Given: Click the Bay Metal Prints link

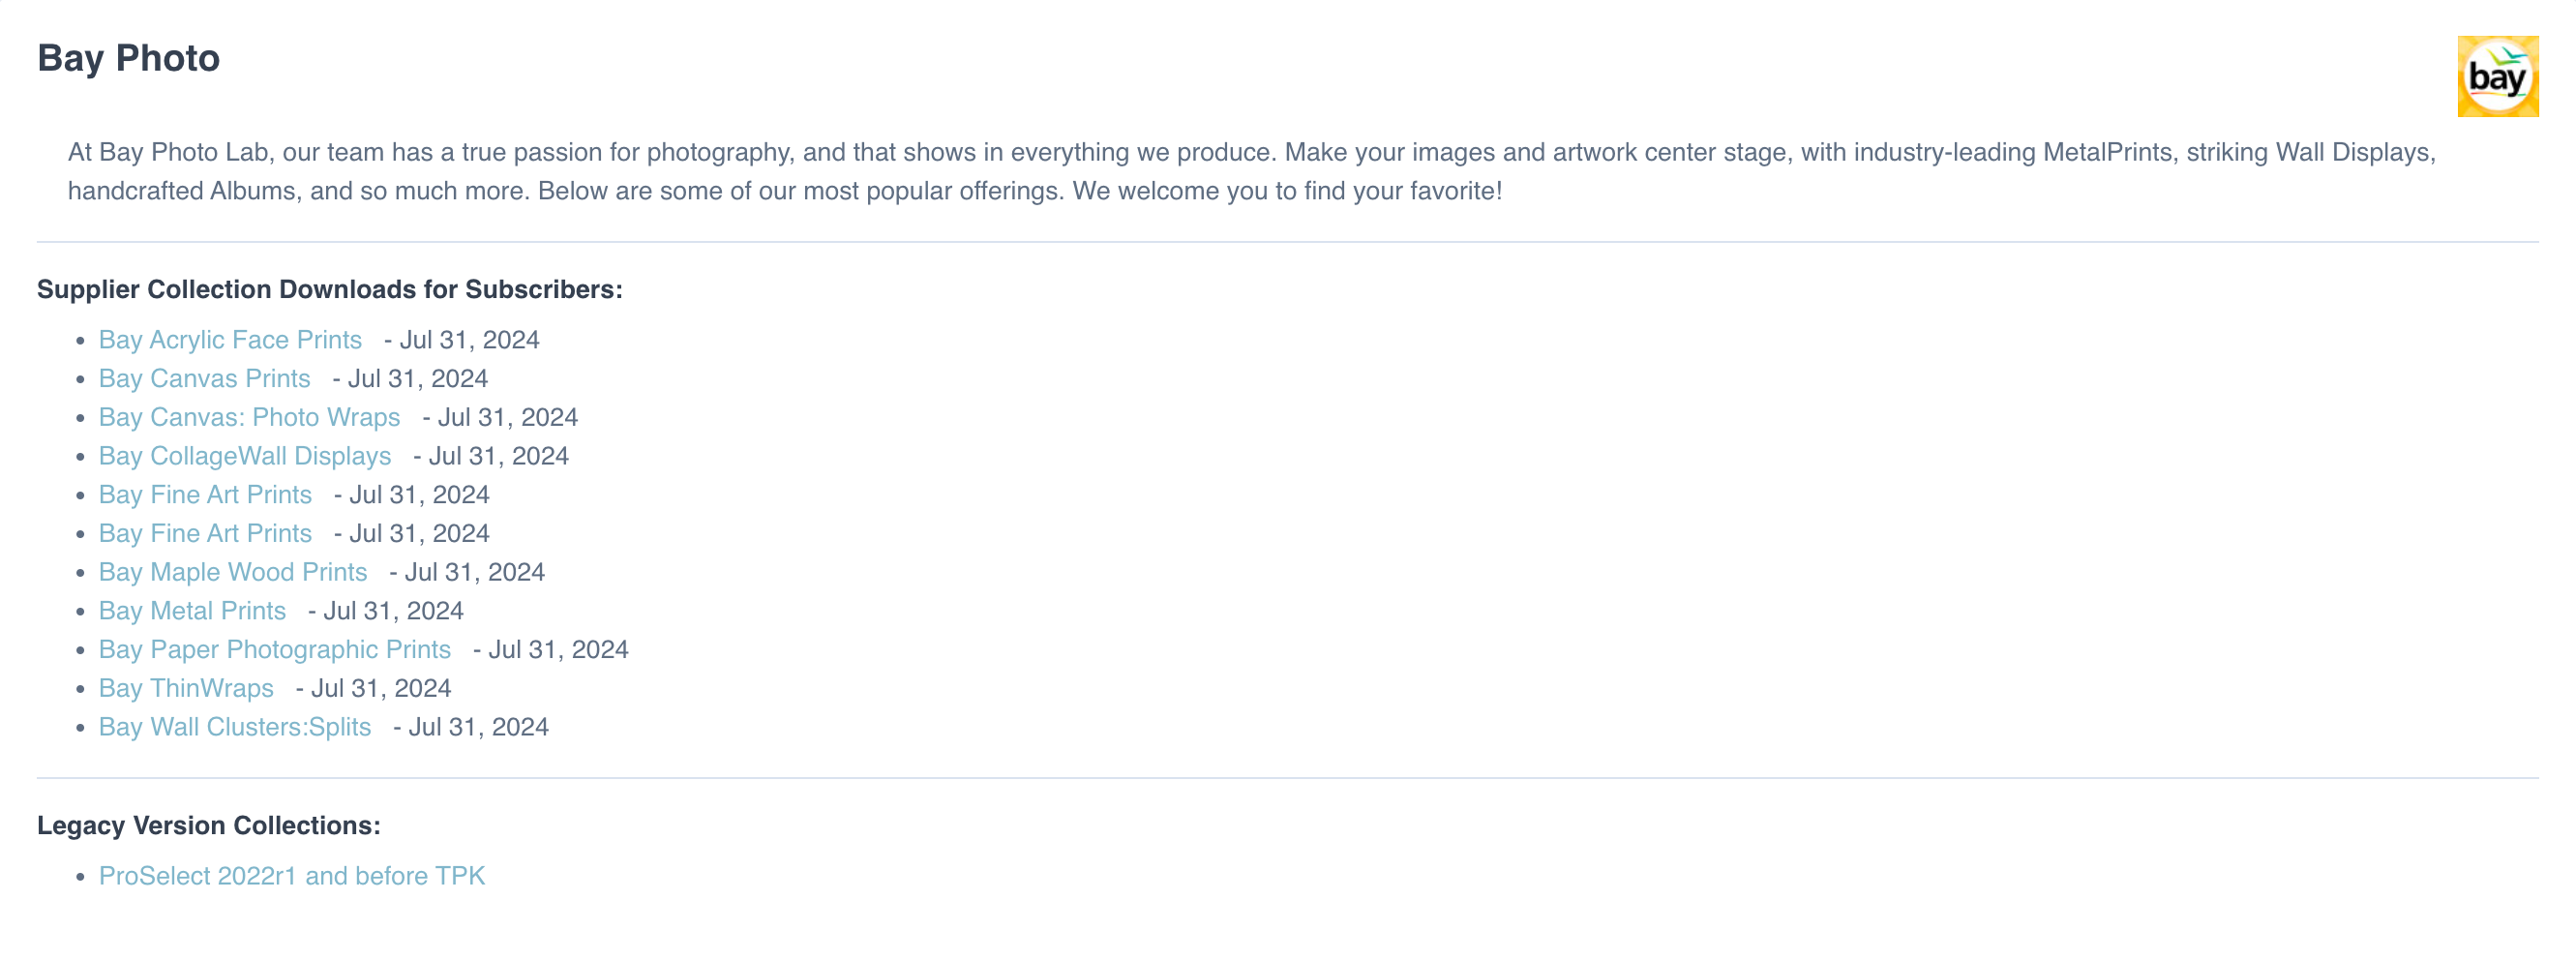Looking at the screenshot, I should tap(192, 611).
